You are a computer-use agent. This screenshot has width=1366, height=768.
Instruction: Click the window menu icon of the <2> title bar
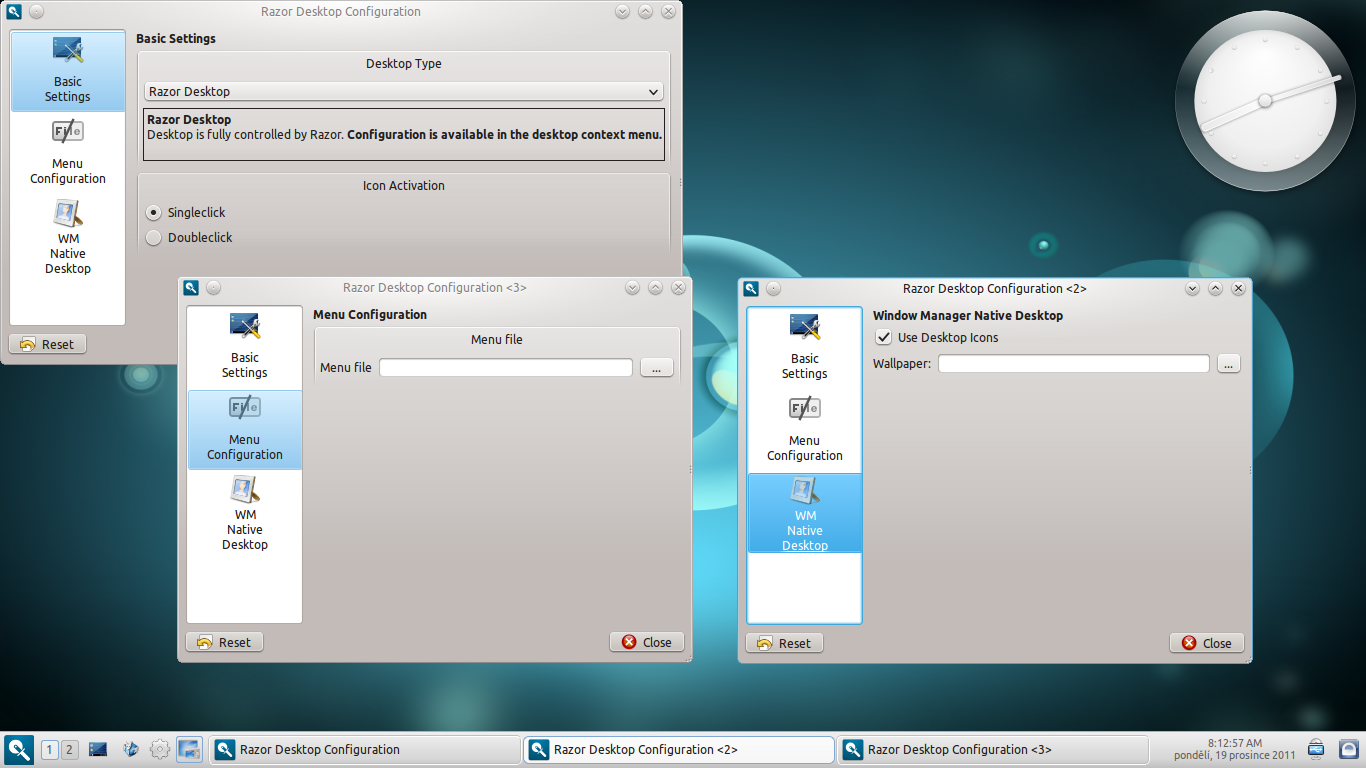pyautogui.click(x=751, y=288)
